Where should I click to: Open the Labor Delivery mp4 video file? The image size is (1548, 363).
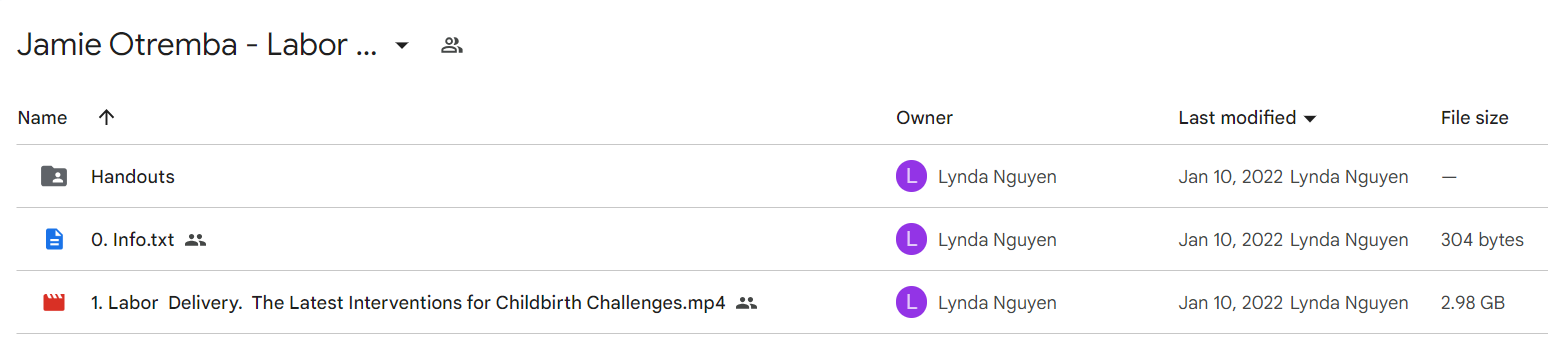pyautogui.click(x=408, y=303)
